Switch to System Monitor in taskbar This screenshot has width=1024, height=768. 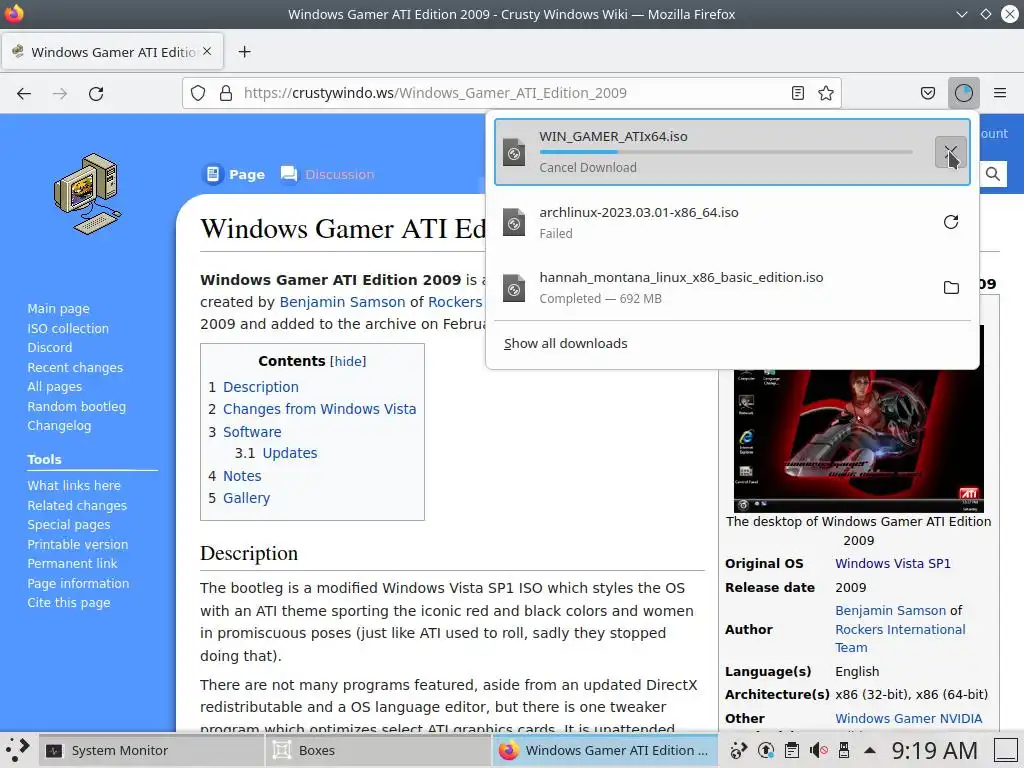[x=150, y=750]
